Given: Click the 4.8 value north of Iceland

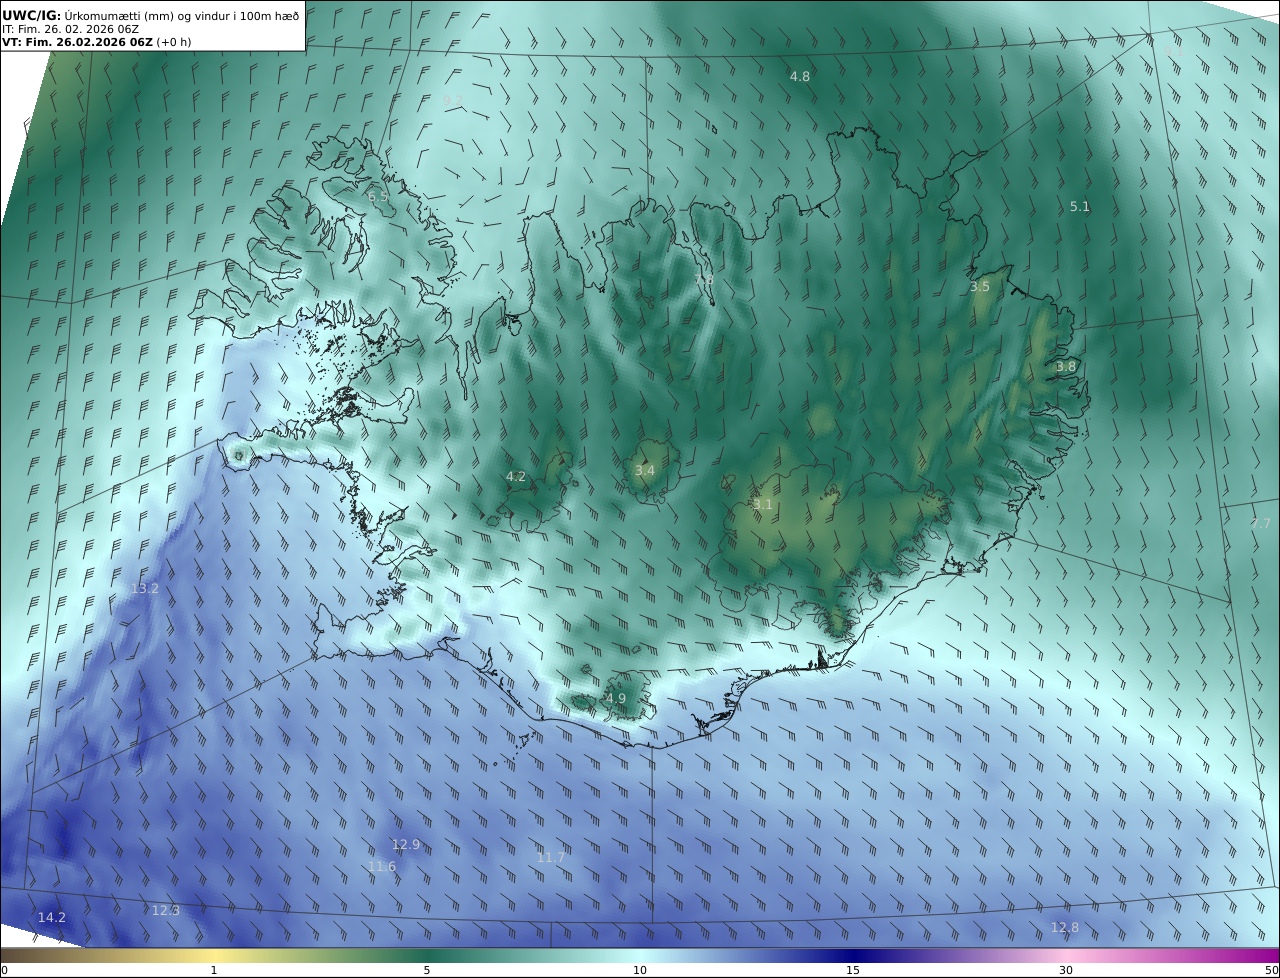Looking at the screenshot, I should pyautogui.click(x=800, y=76).
